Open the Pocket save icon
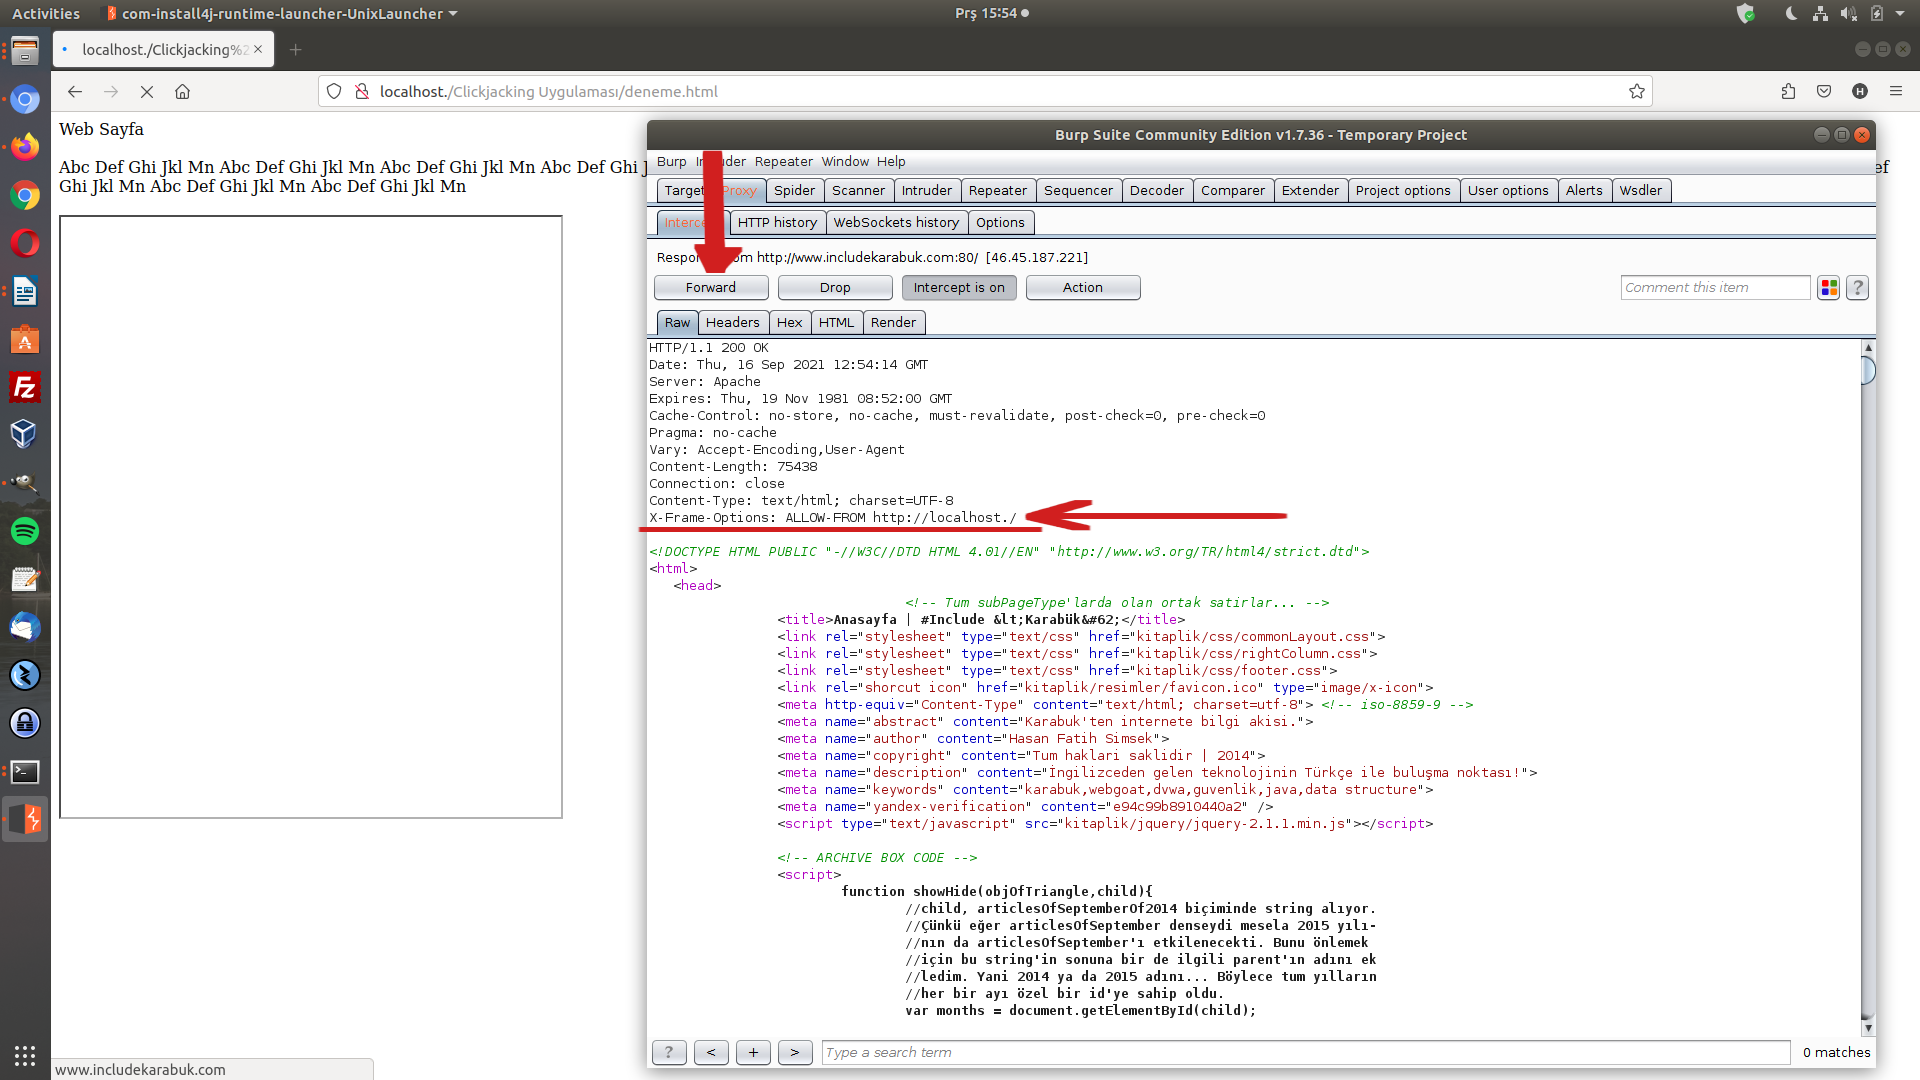 pyautogui.click(x=1824, y=91)
